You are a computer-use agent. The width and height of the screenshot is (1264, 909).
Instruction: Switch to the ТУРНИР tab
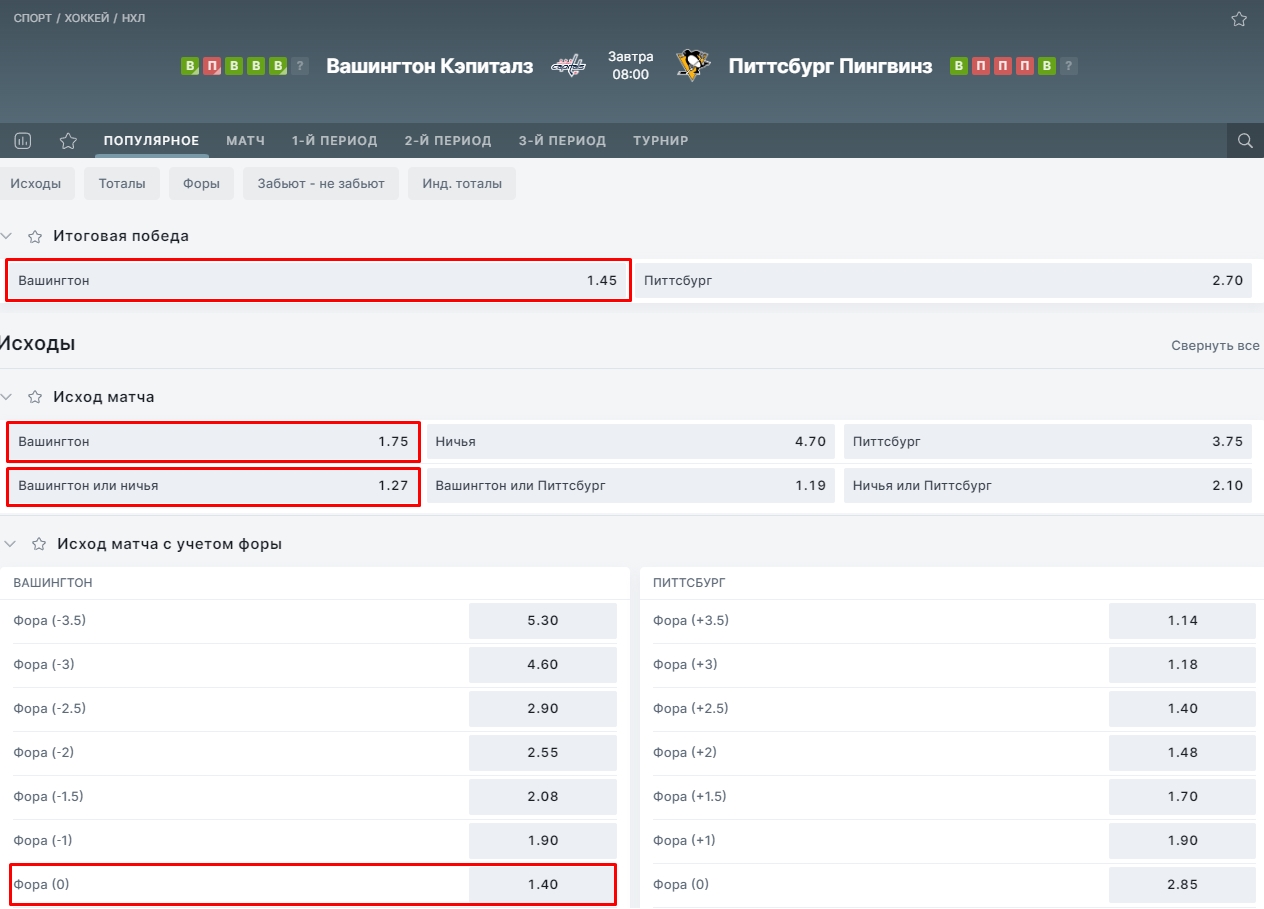point(660,141)
